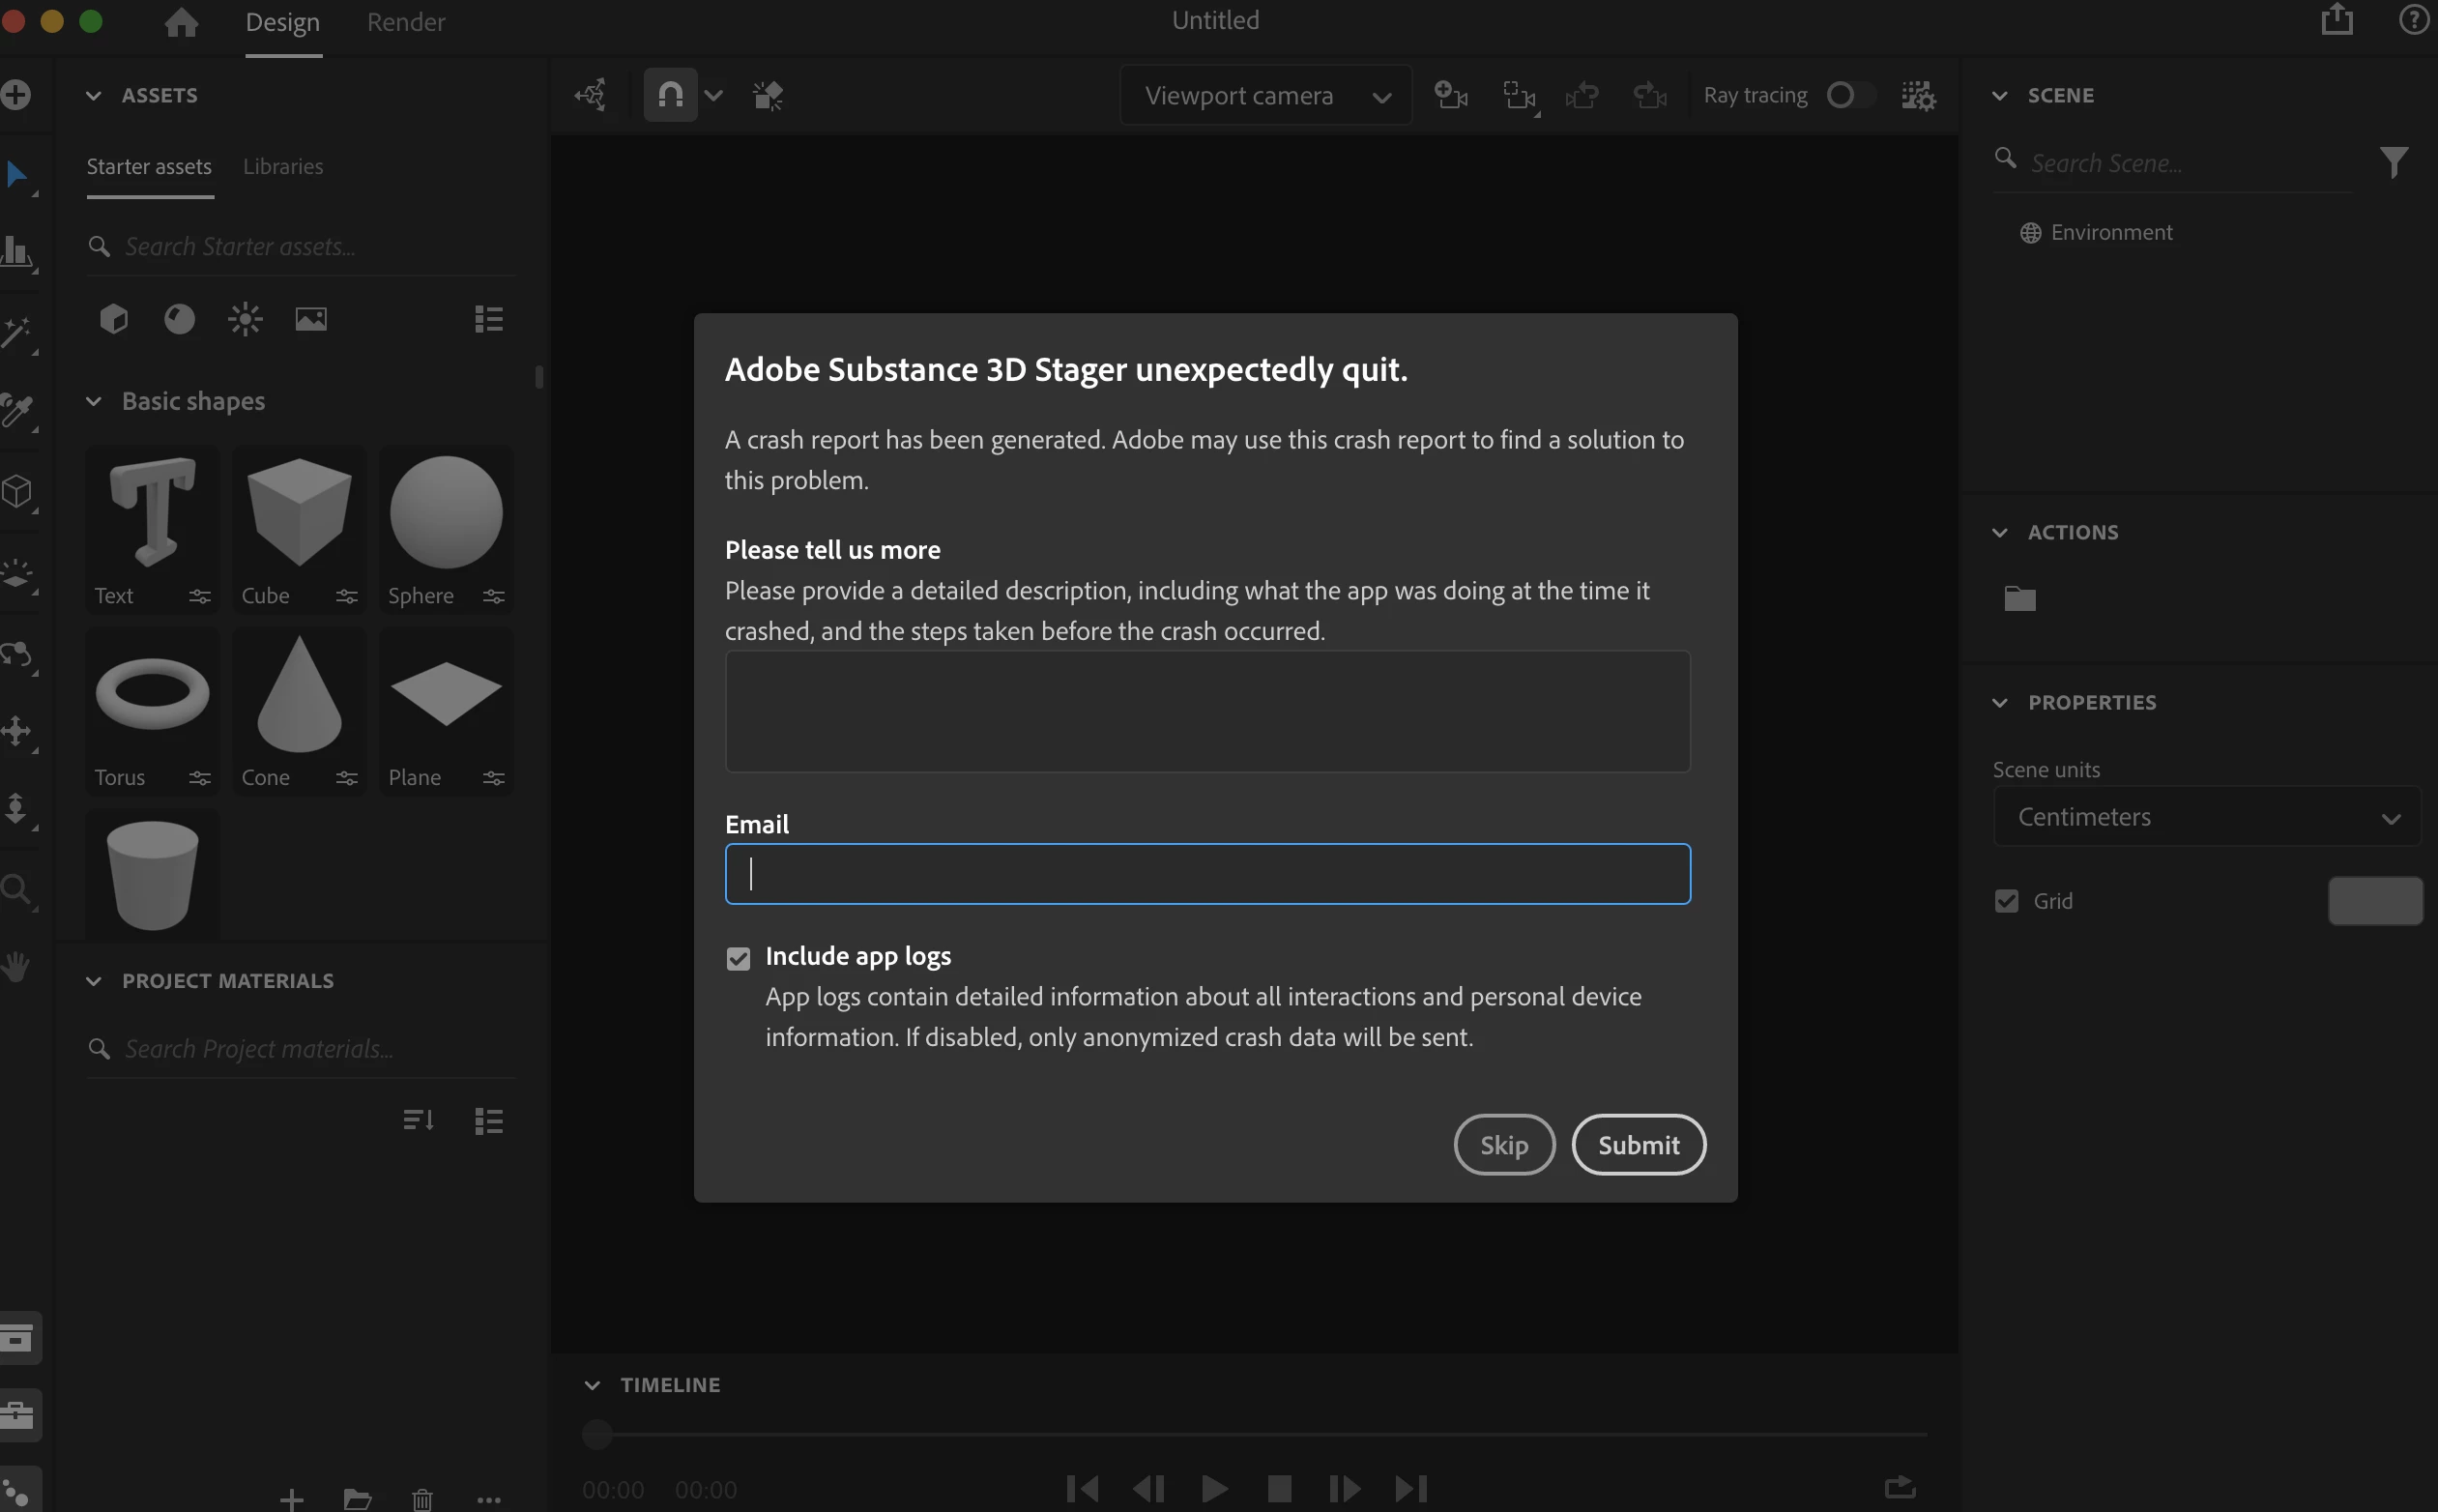Viewport: 2438px width, 1512px height.
Task: Collapse the Basic shapes section
Action: click(x=94, y=401)
